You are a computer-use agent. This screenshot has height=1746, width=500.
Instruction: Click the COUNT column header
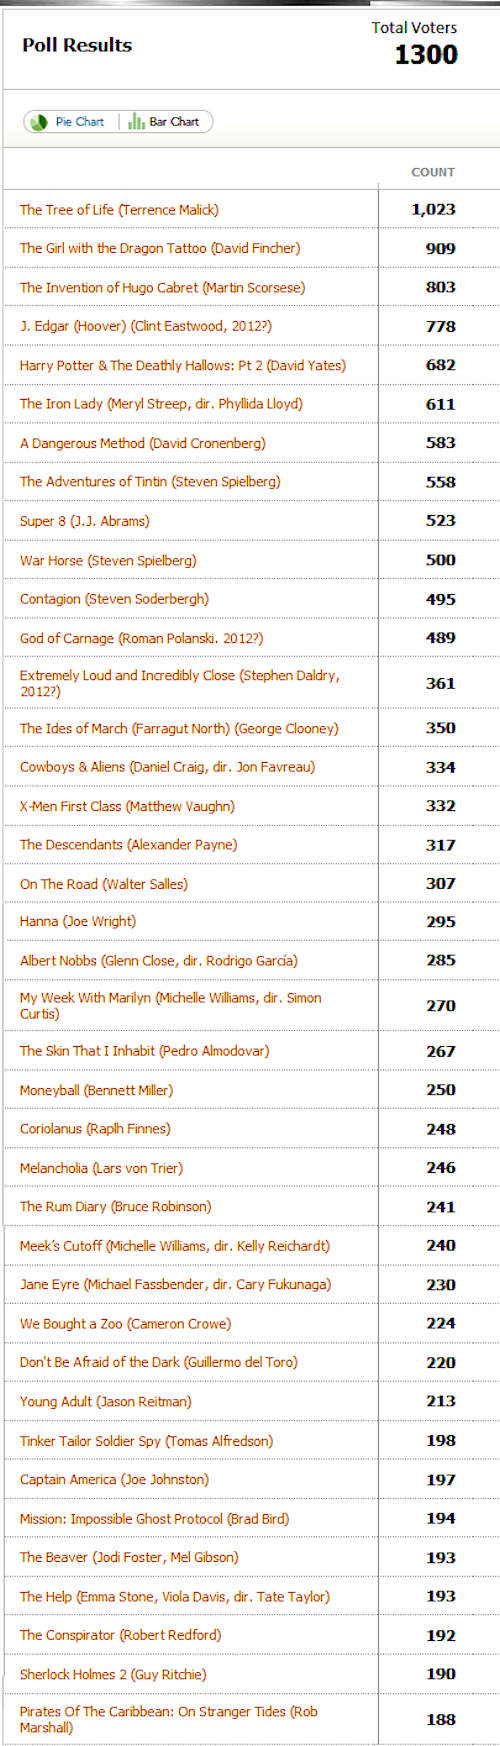(x=433, y=172)
